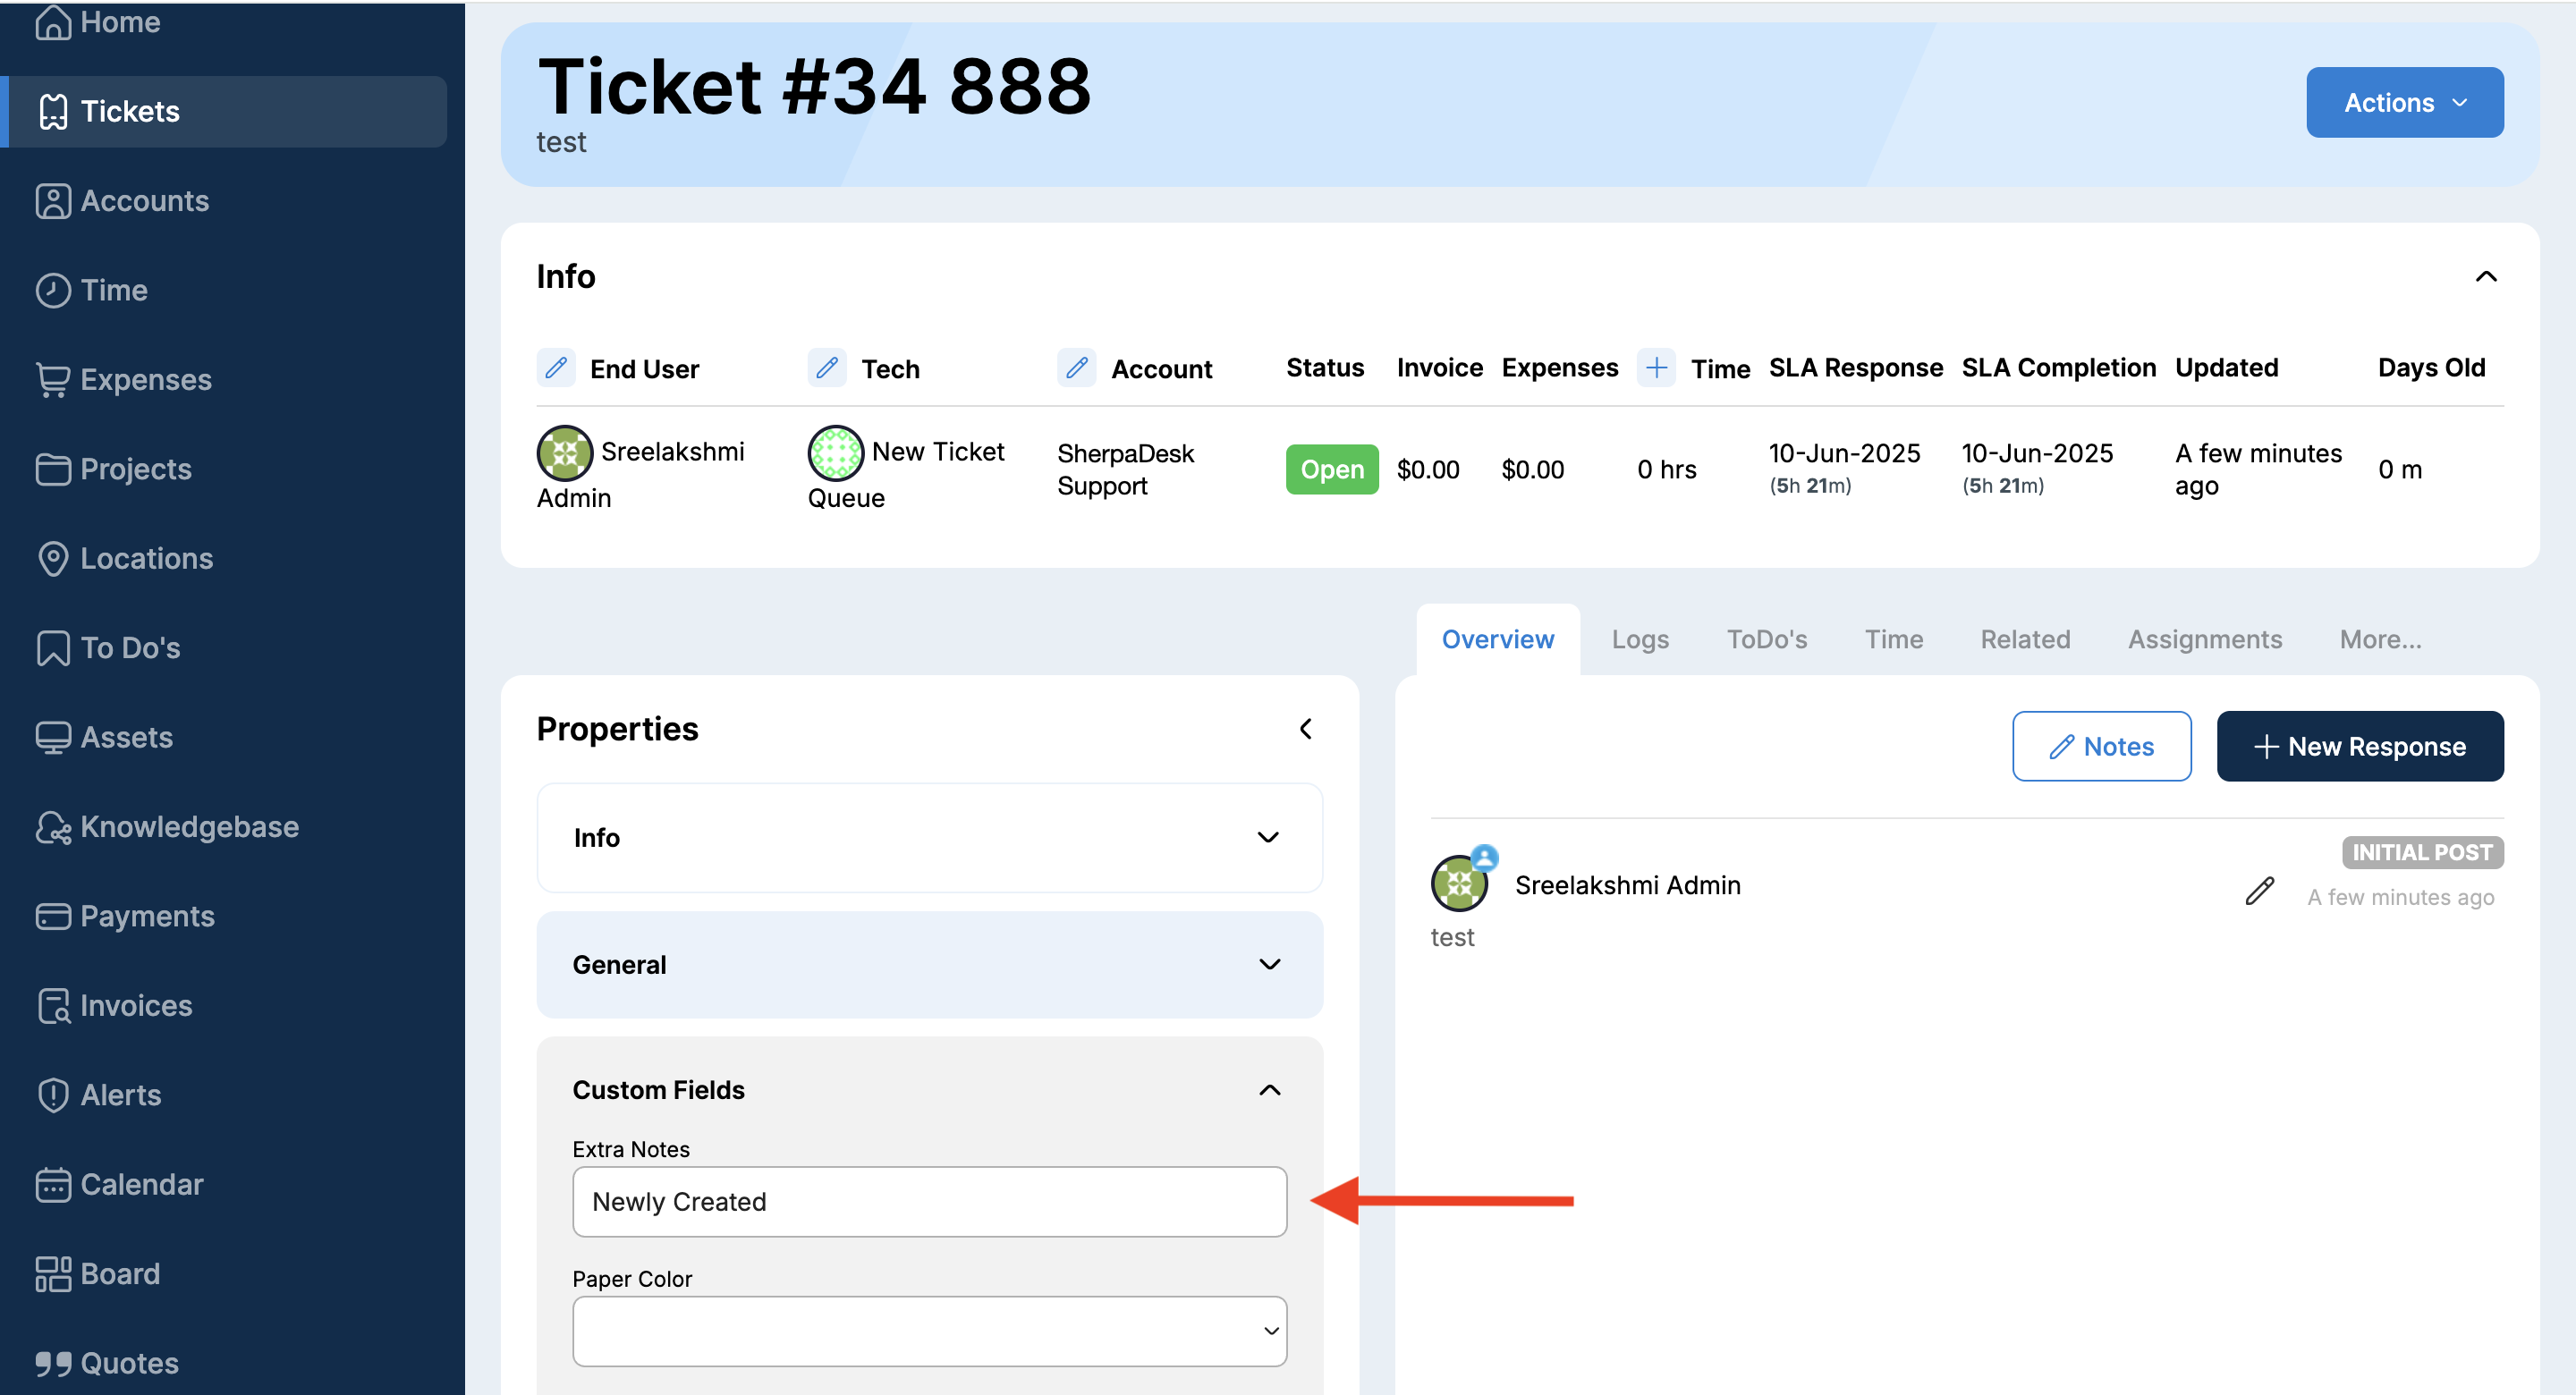Click the End User edit pencil icon
This screenshot has width=2576, height=1395.
[556, 368]
